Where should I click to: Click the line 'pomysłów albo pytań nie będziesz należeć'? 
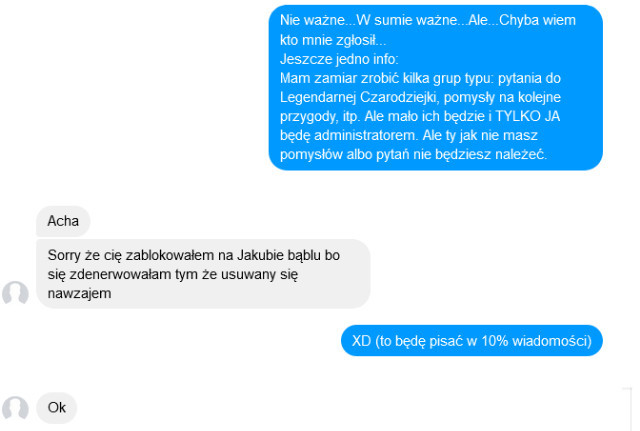click(413, 154)
